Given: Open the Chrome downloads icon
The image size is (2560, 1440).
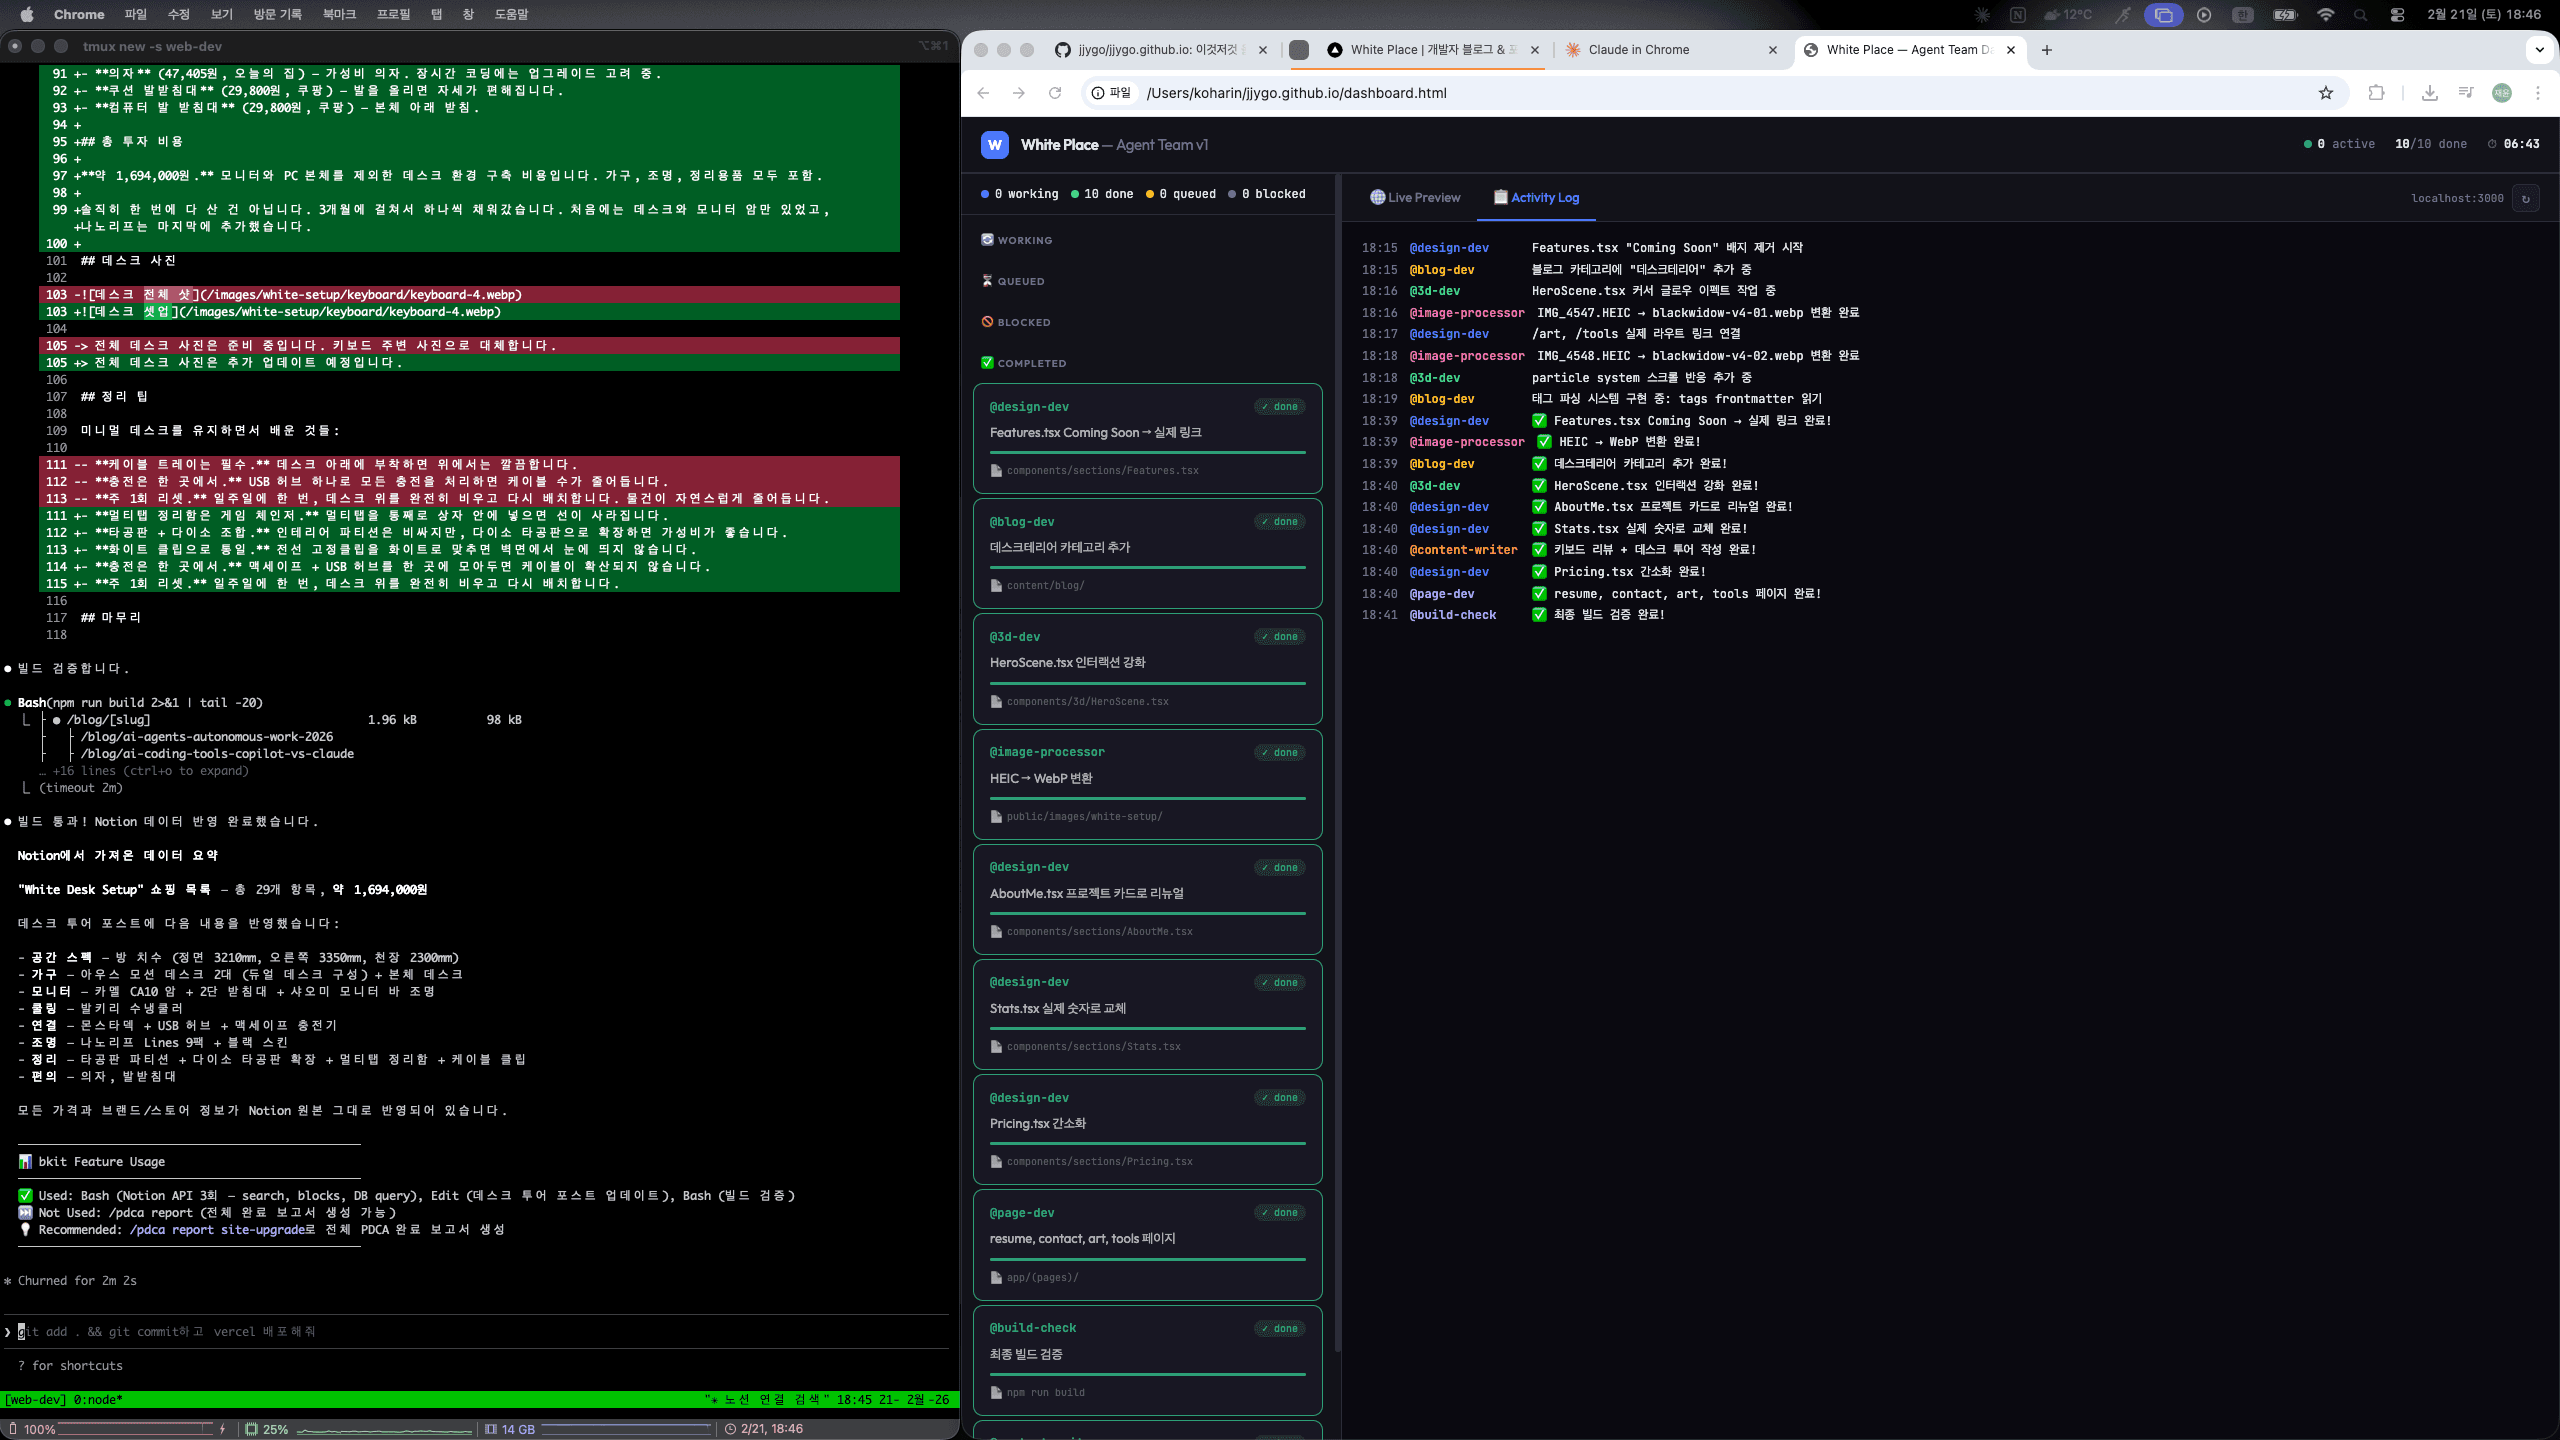Looking at the screenshot, I should [x=2430, y=93].
